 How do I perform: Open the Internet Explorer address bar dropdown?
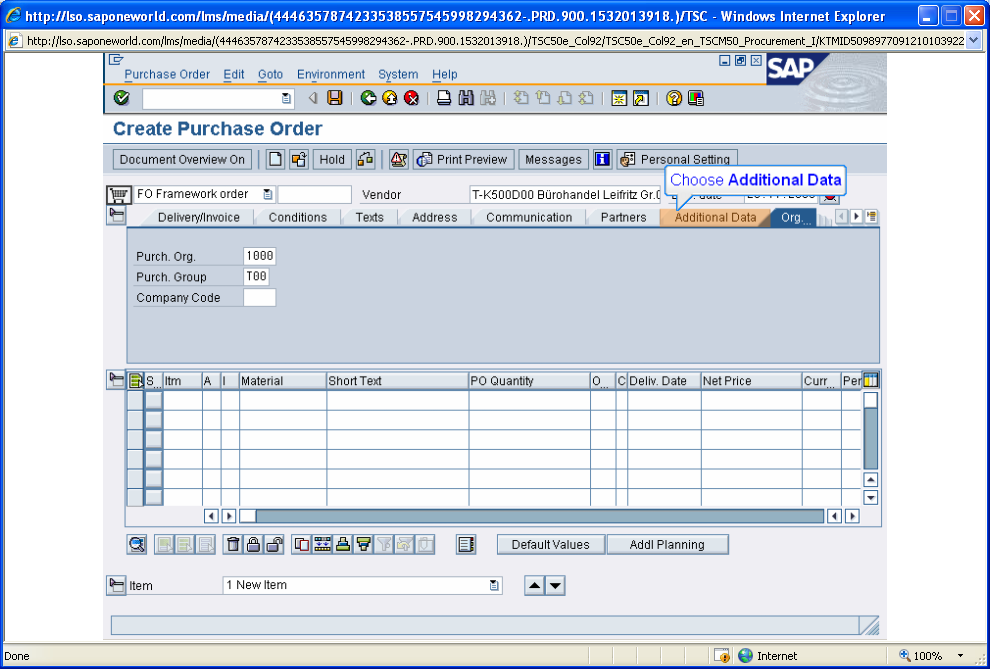coord(973,41)
